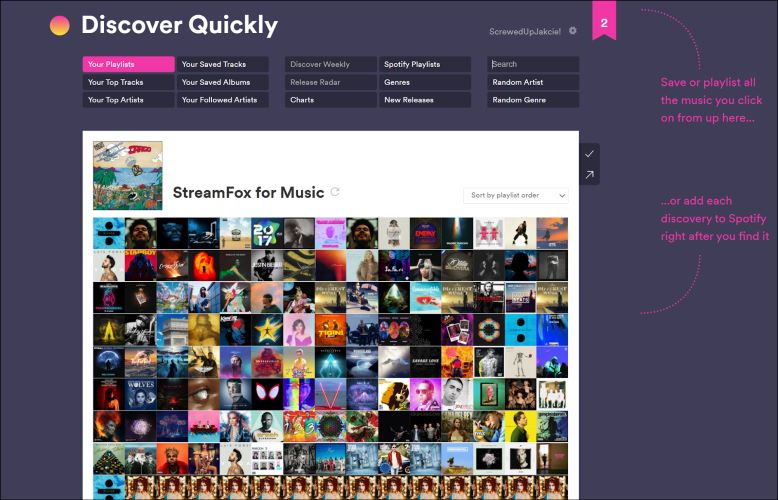Screen dimensions: 778x500
Task: Open Discover Weekly
Action: click(331, 64)
